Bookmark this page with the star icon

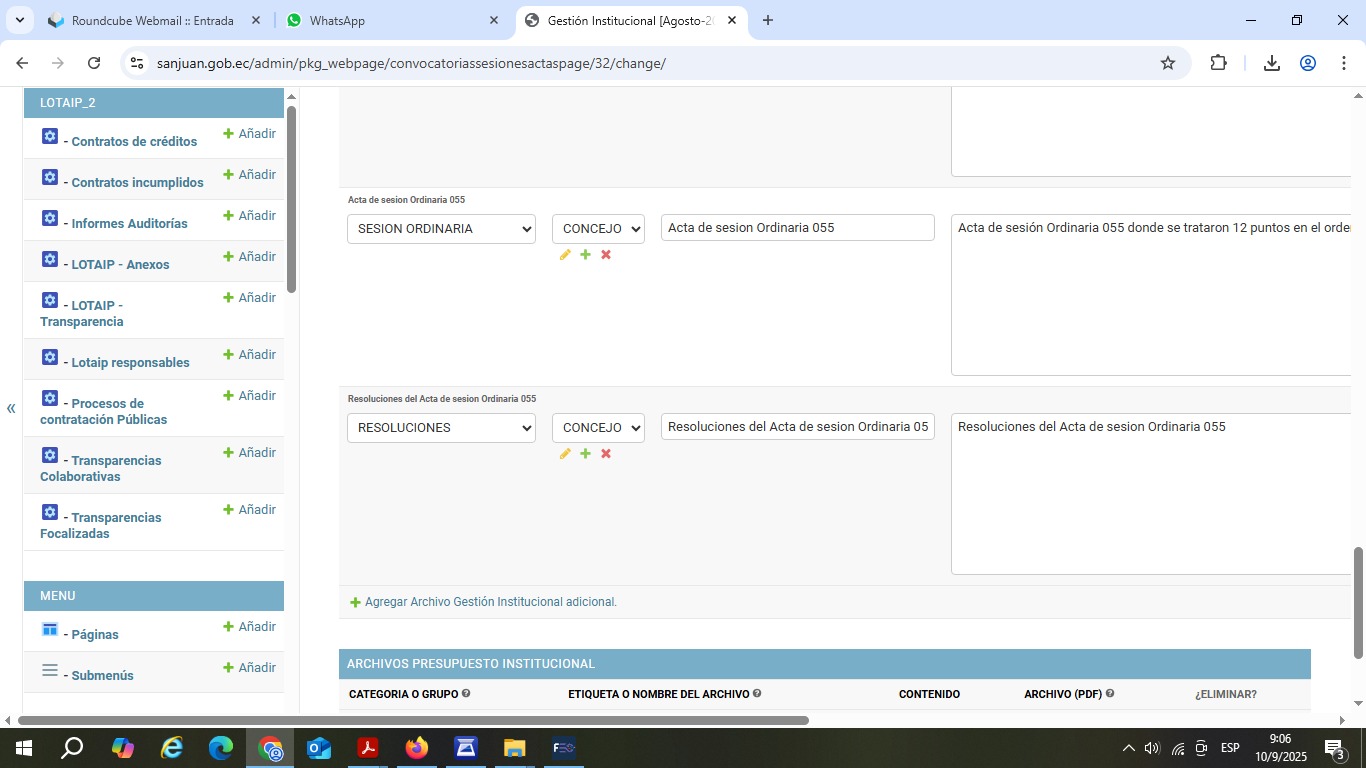(x=1167, y=63)
